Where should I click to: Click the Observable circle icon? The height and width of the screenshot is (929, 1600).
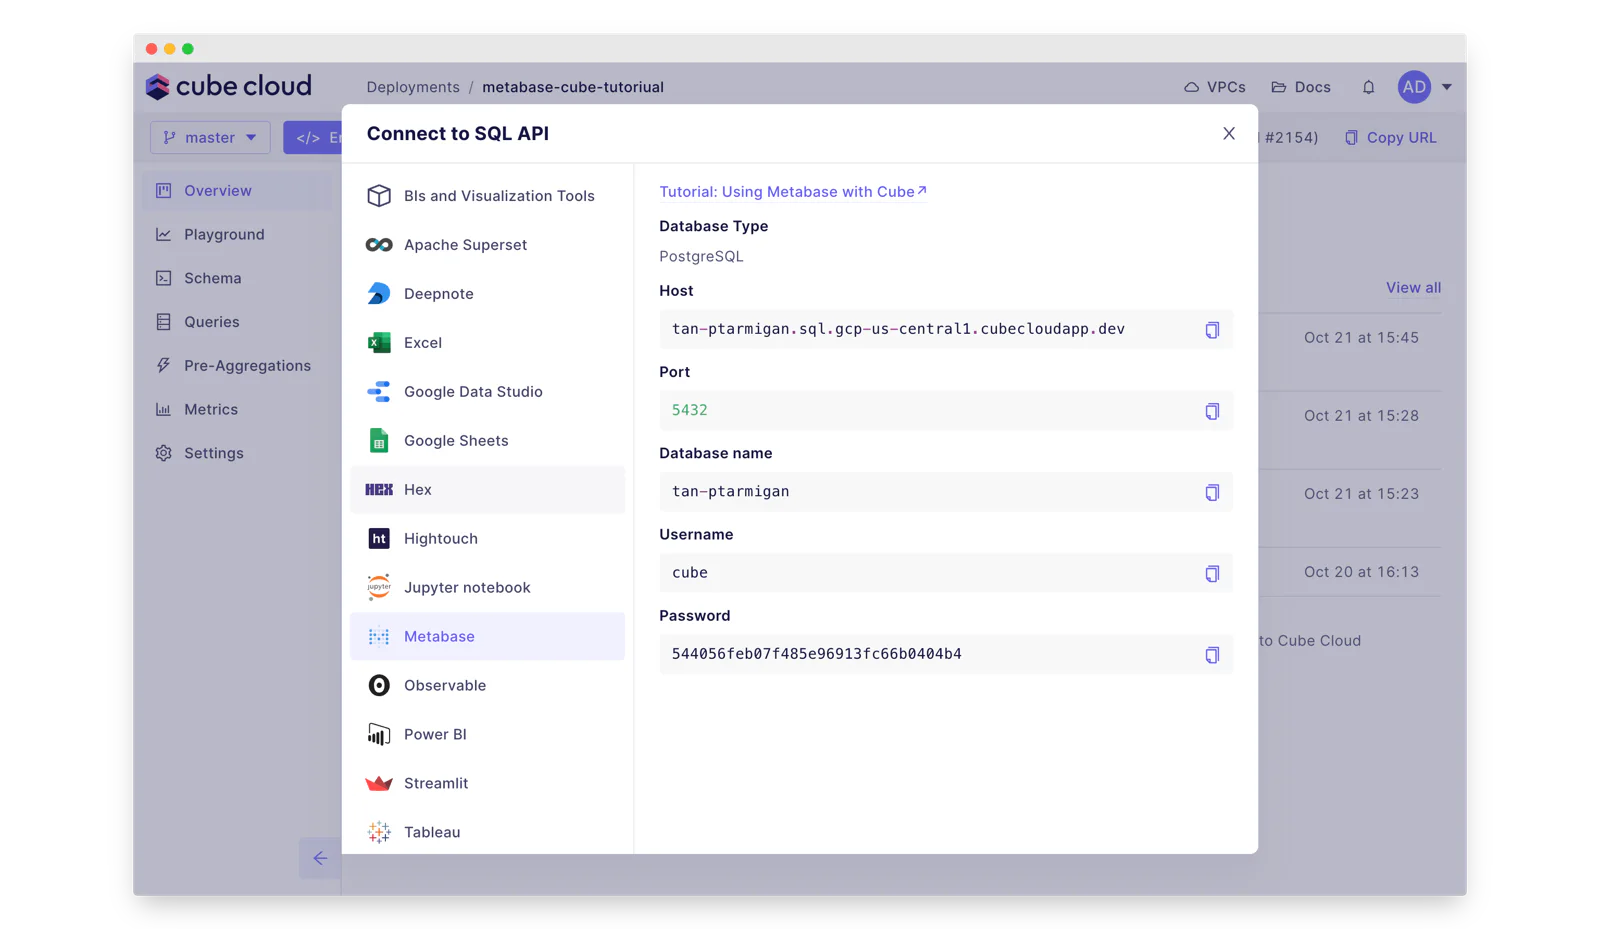379,685
